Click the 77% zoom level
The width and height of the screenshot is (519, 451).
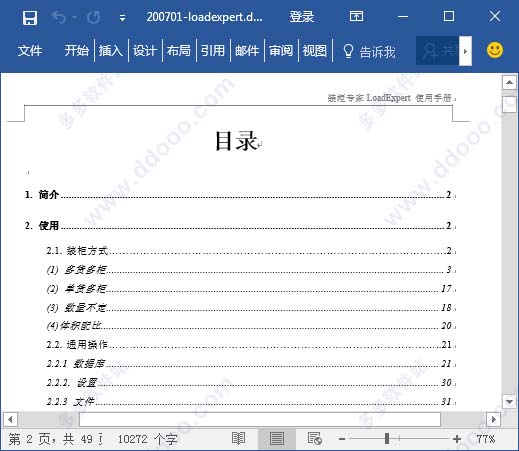tap(486, 439)
